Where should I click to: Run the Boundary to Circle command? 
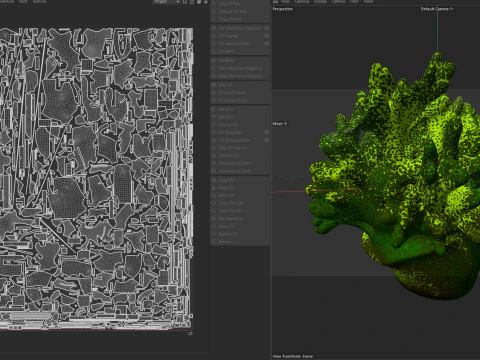click(240, 163)
